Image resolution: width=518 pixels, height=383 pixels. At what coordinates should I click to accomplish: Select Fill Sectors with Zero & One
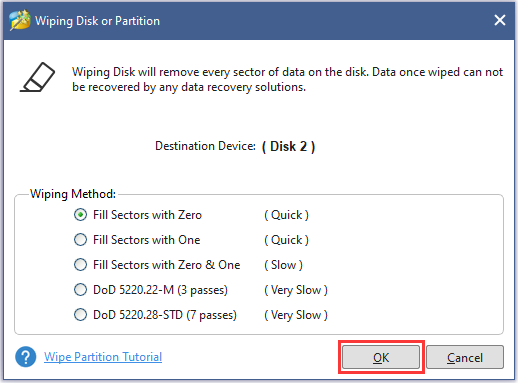[157, 265]
